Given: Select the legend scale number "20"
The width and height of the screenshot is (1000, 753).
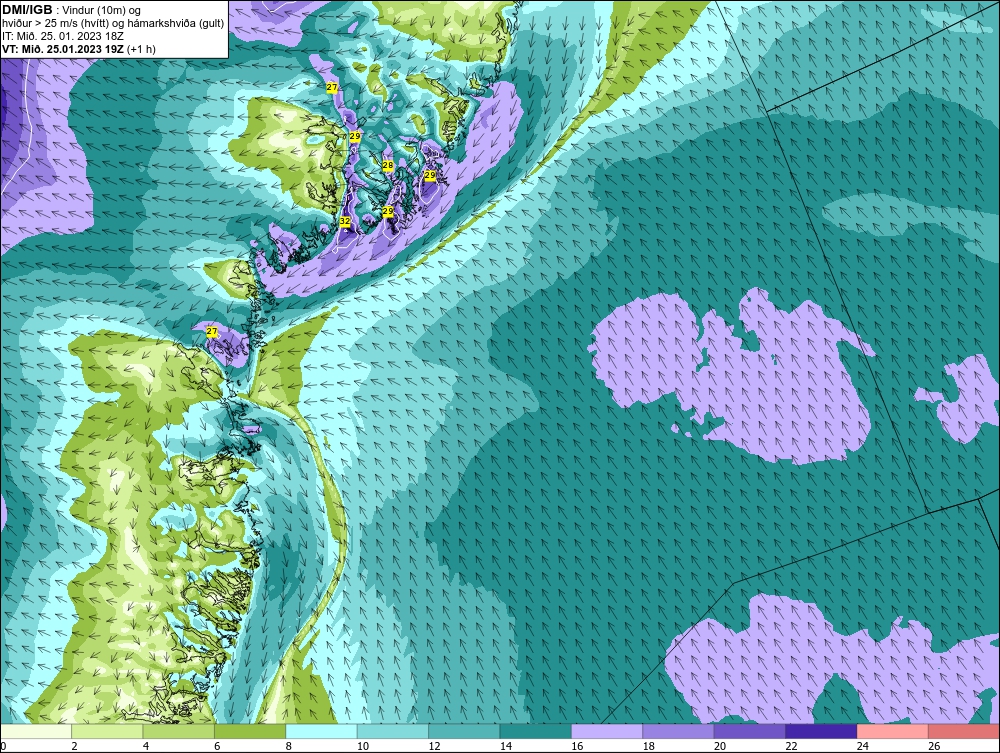Looking at the screenshot, I should 720,746.
